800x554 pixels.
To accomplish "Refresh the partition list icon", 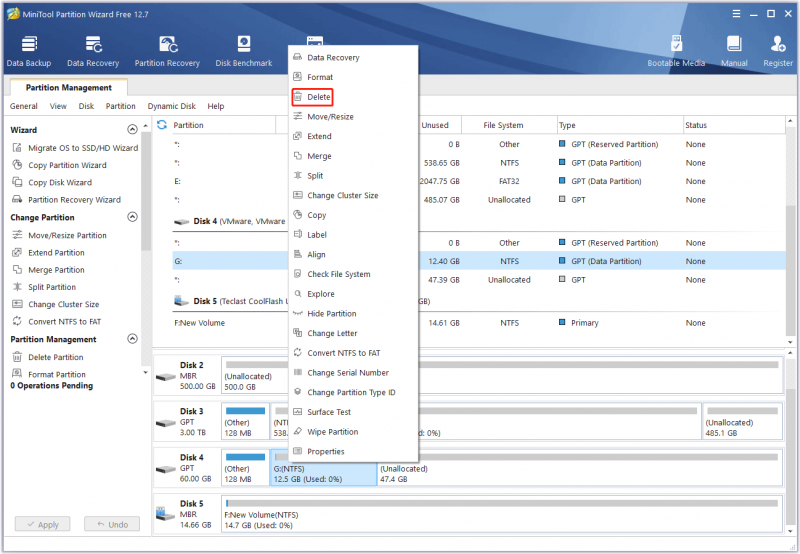I will point(162,125).
